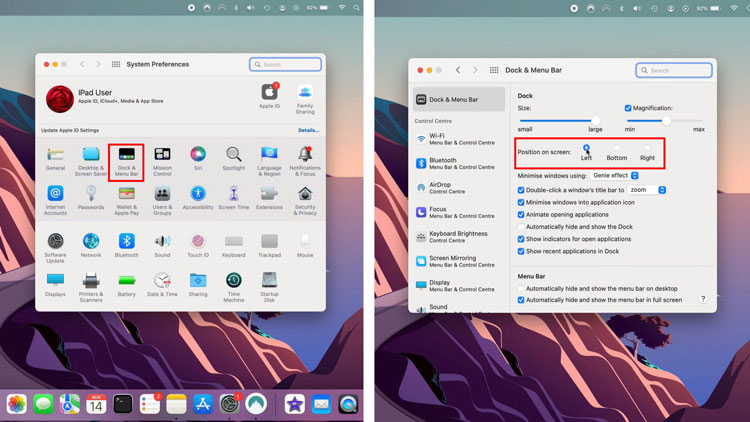Open Mission Control preferences
750x422 pixels.
pyautogui.click(x=162, y=154)
